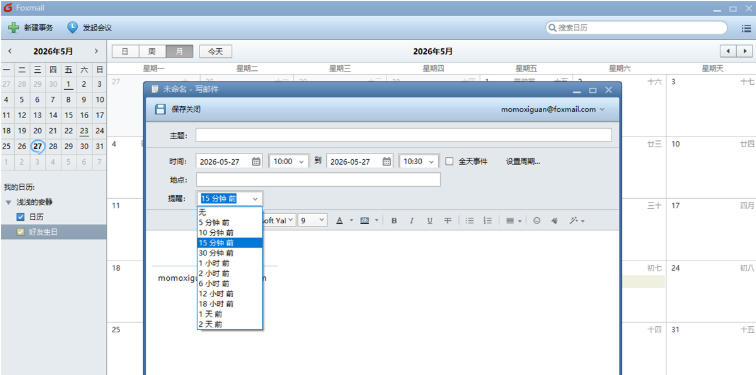Insert a bulleted list
Viewport: 756px width, 375px height.
(x=470, y=221)
